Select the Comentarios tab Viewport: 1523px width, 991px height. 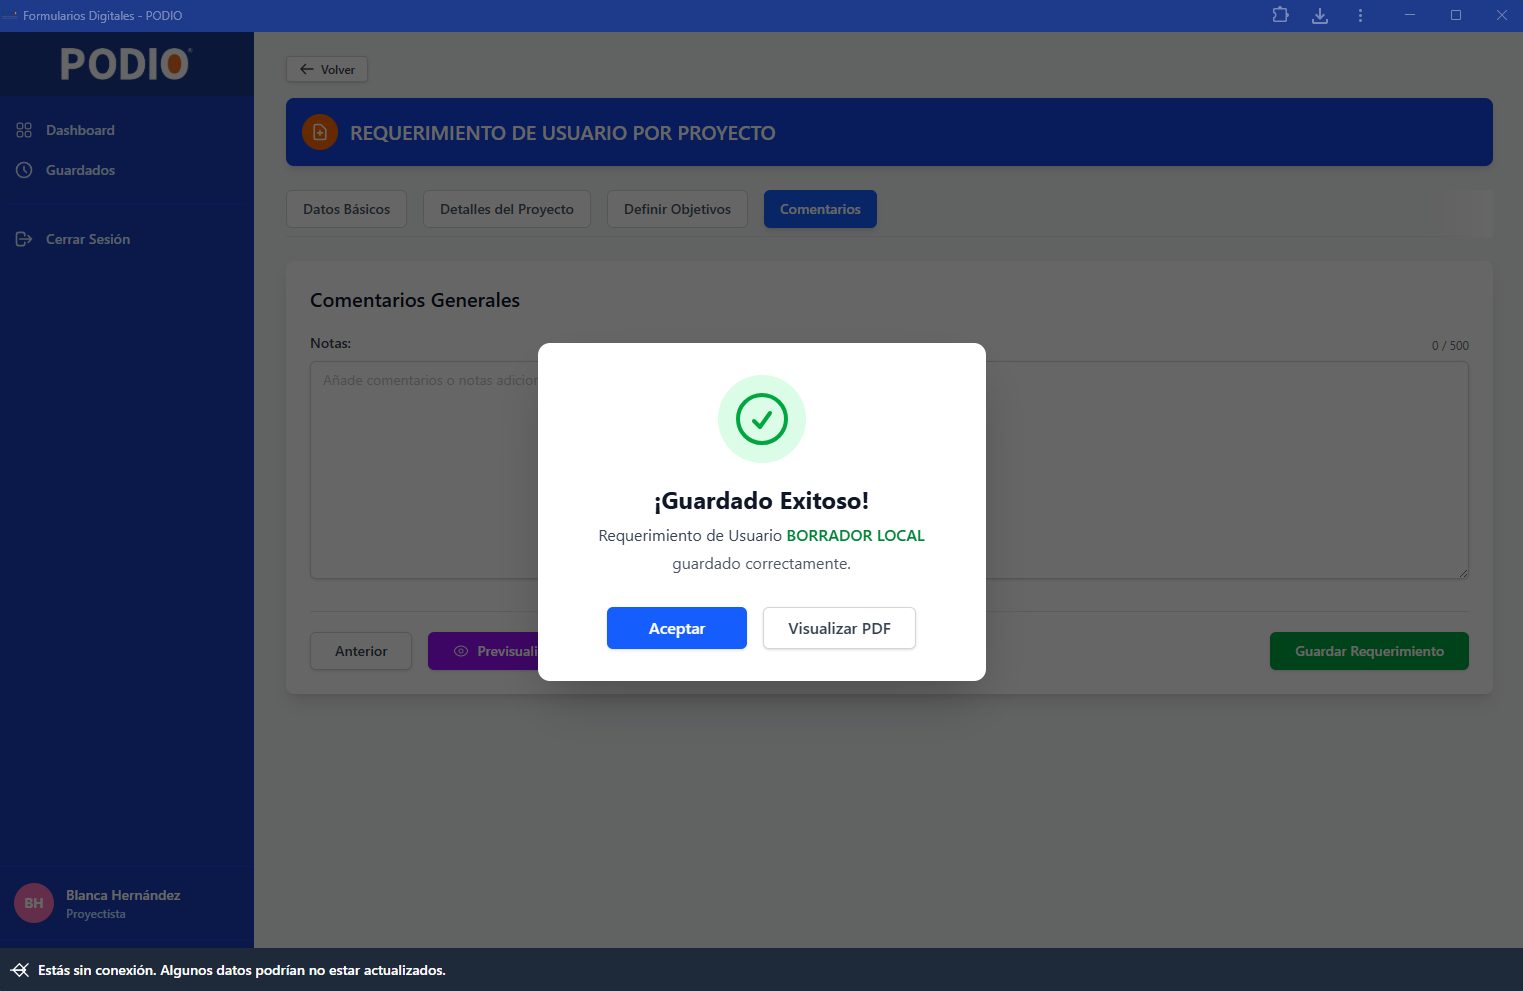pyautogui.click(x=820, y=209)
